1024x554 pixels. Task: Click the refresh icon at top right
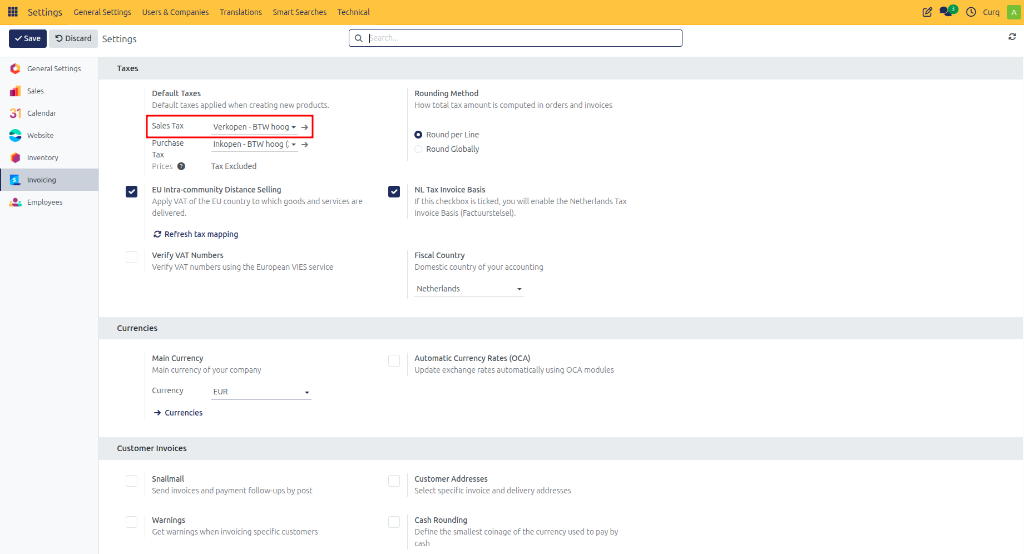click(x=1012, y=37)
